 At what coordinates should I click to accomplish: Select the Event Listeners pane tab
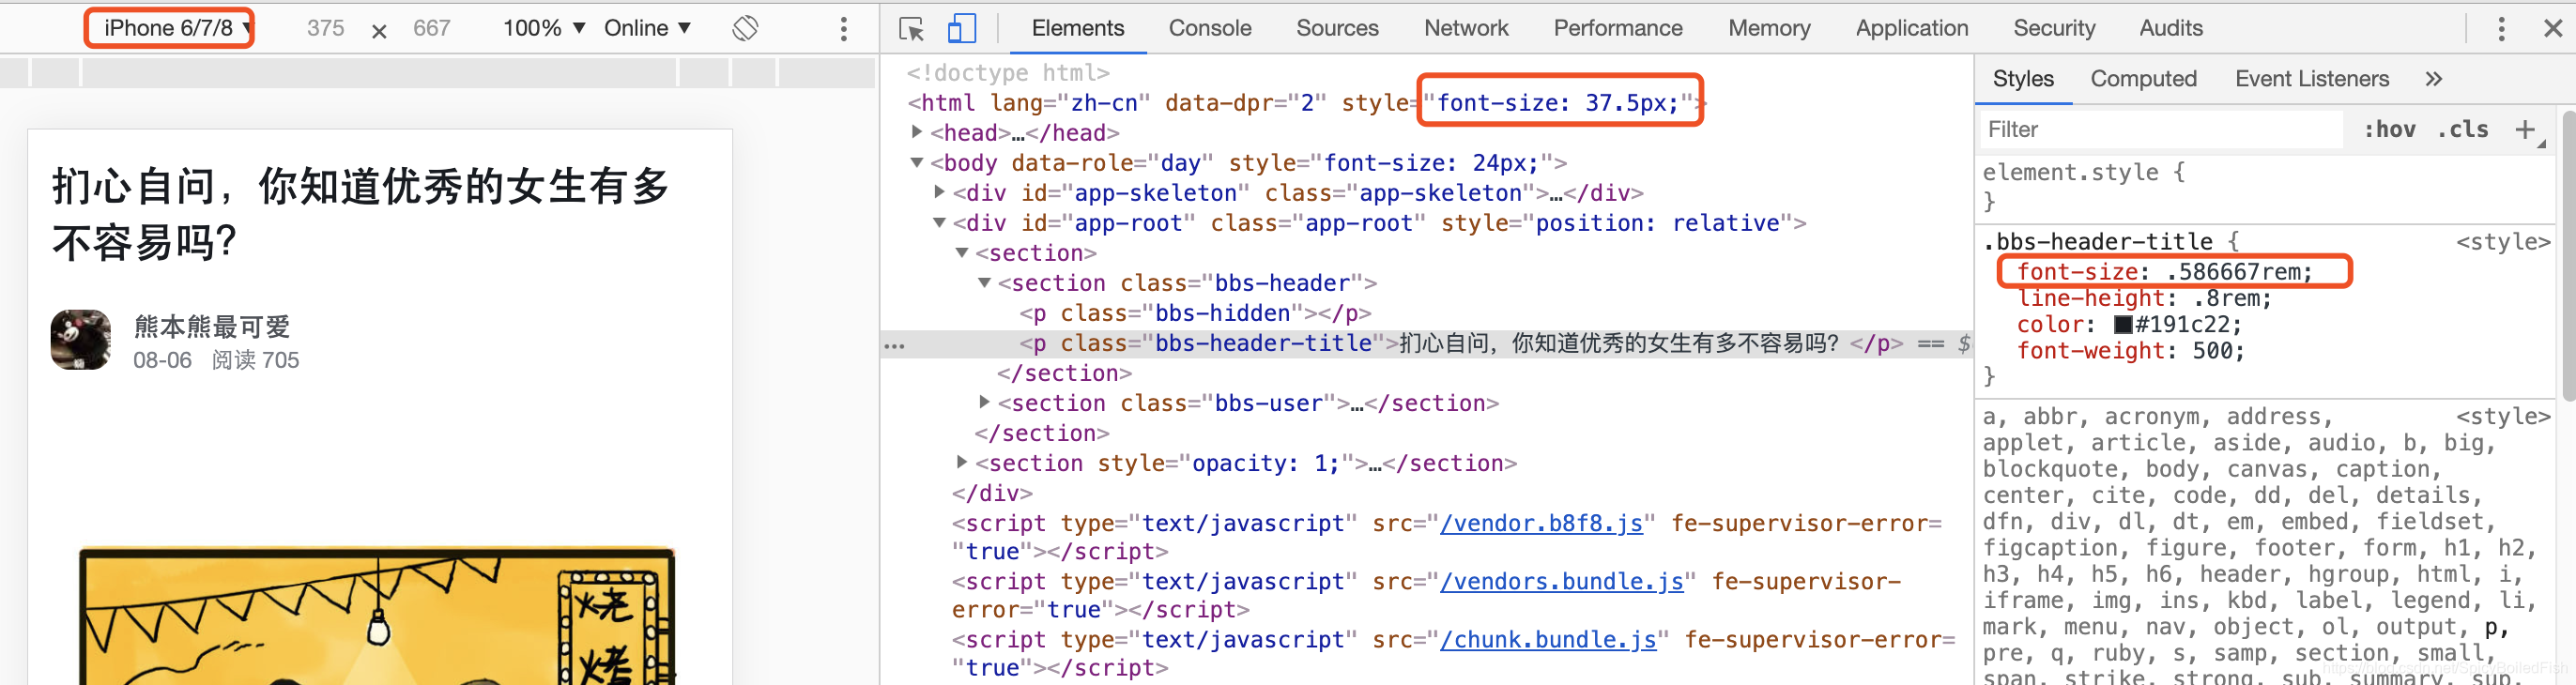[2311, 79]
